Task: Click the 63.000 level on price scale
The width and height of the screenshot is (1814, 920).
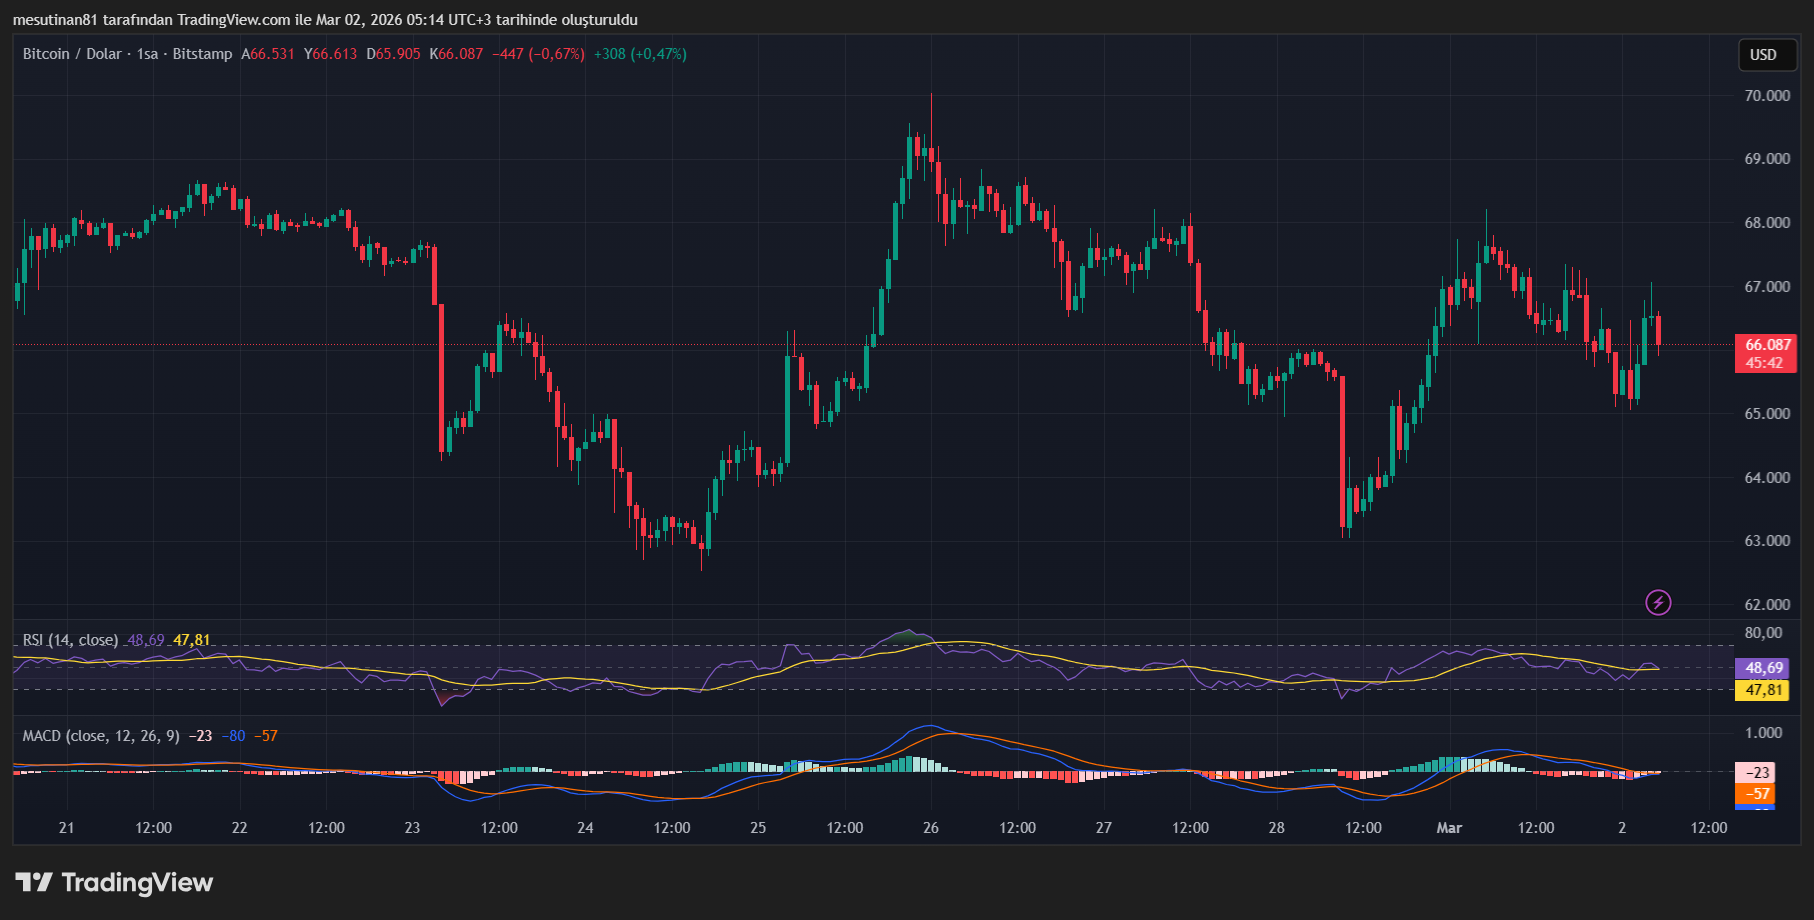Action: [1767, 541]
